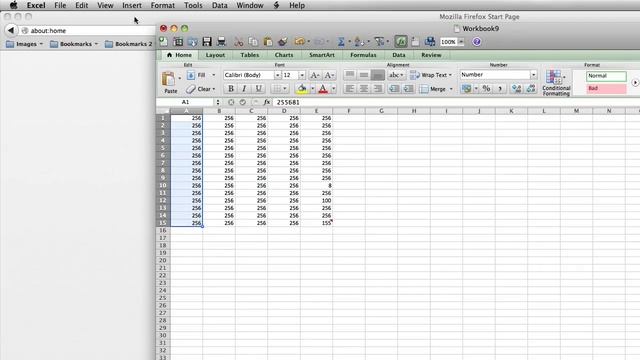Toggle Underline formatting
The height and width of the screenshot is (360, 640).
pos(258,89)
